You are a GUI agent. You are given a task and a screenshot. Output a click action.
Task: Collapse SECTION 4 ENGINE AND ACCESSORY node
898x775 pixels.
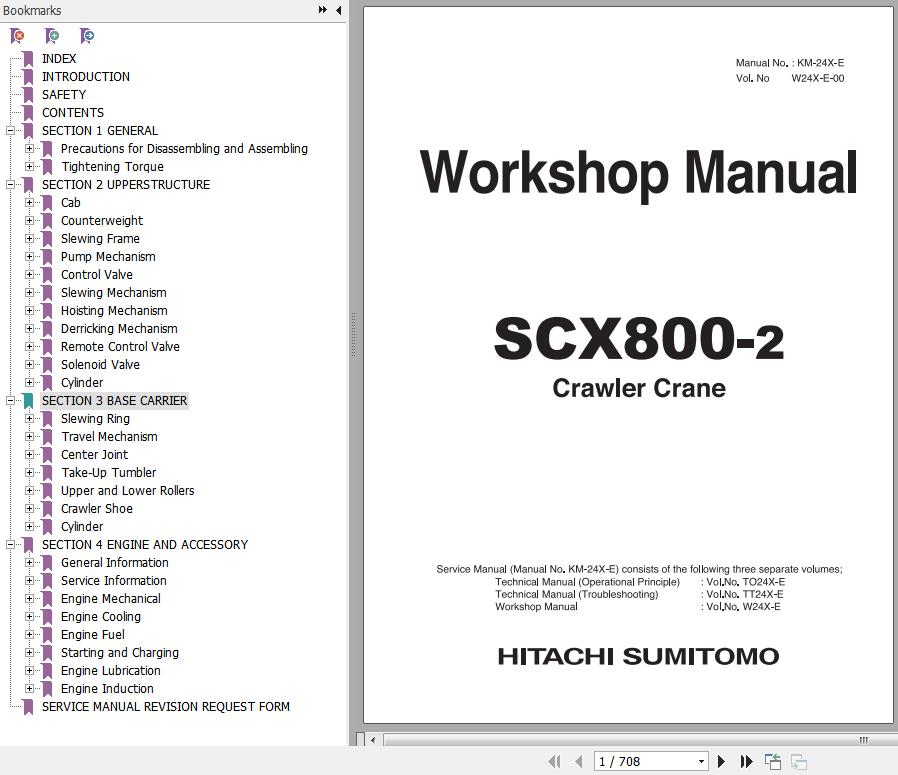click(x=10, y=545)
